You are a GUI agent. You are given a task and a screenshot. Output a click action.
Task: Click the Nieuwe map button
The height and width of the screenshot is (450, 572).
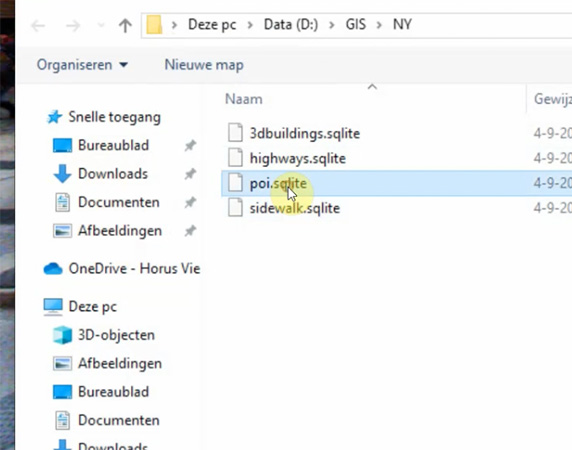[204, 65]
